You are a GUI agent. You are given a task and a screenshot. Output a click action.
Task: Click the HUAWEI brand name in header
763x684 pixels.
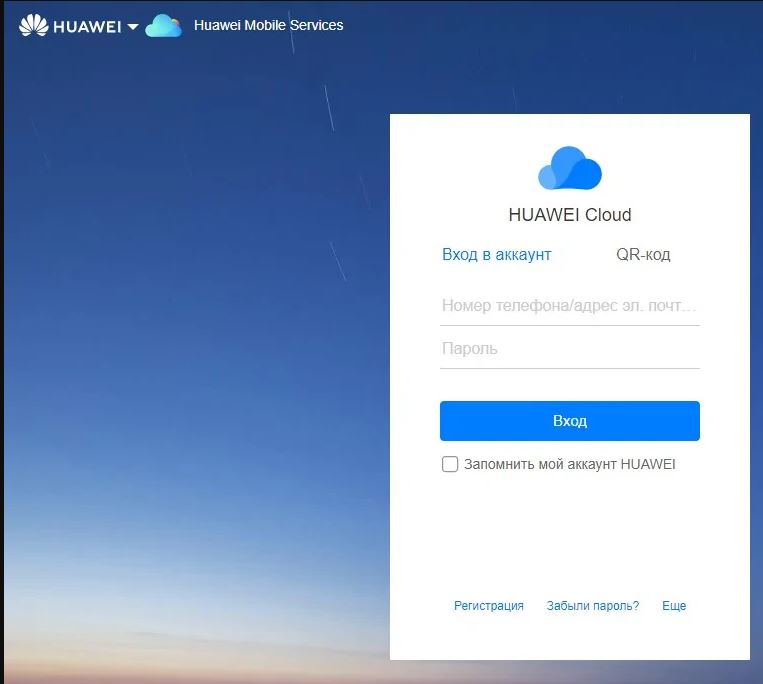(x=87, y=27)
